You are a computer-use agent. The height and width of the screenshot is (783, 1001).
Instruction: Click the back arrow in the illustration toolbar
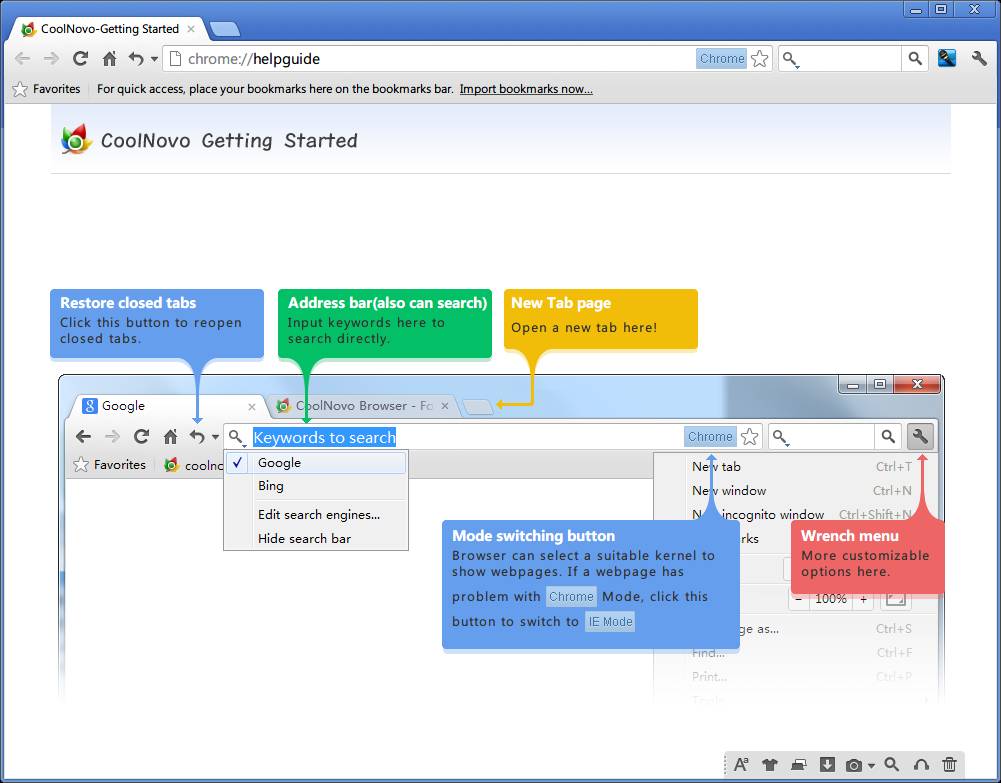(x=83, y=436)
